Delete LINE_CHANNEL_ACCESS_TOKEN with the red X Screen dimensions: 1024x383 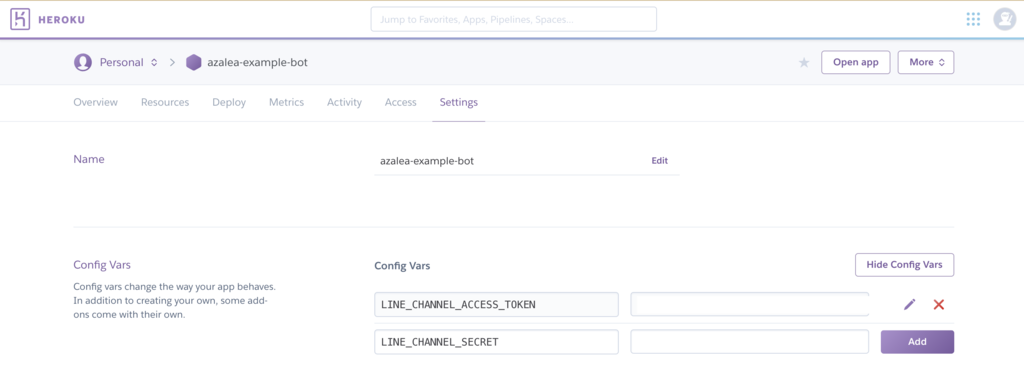point(938,304)
